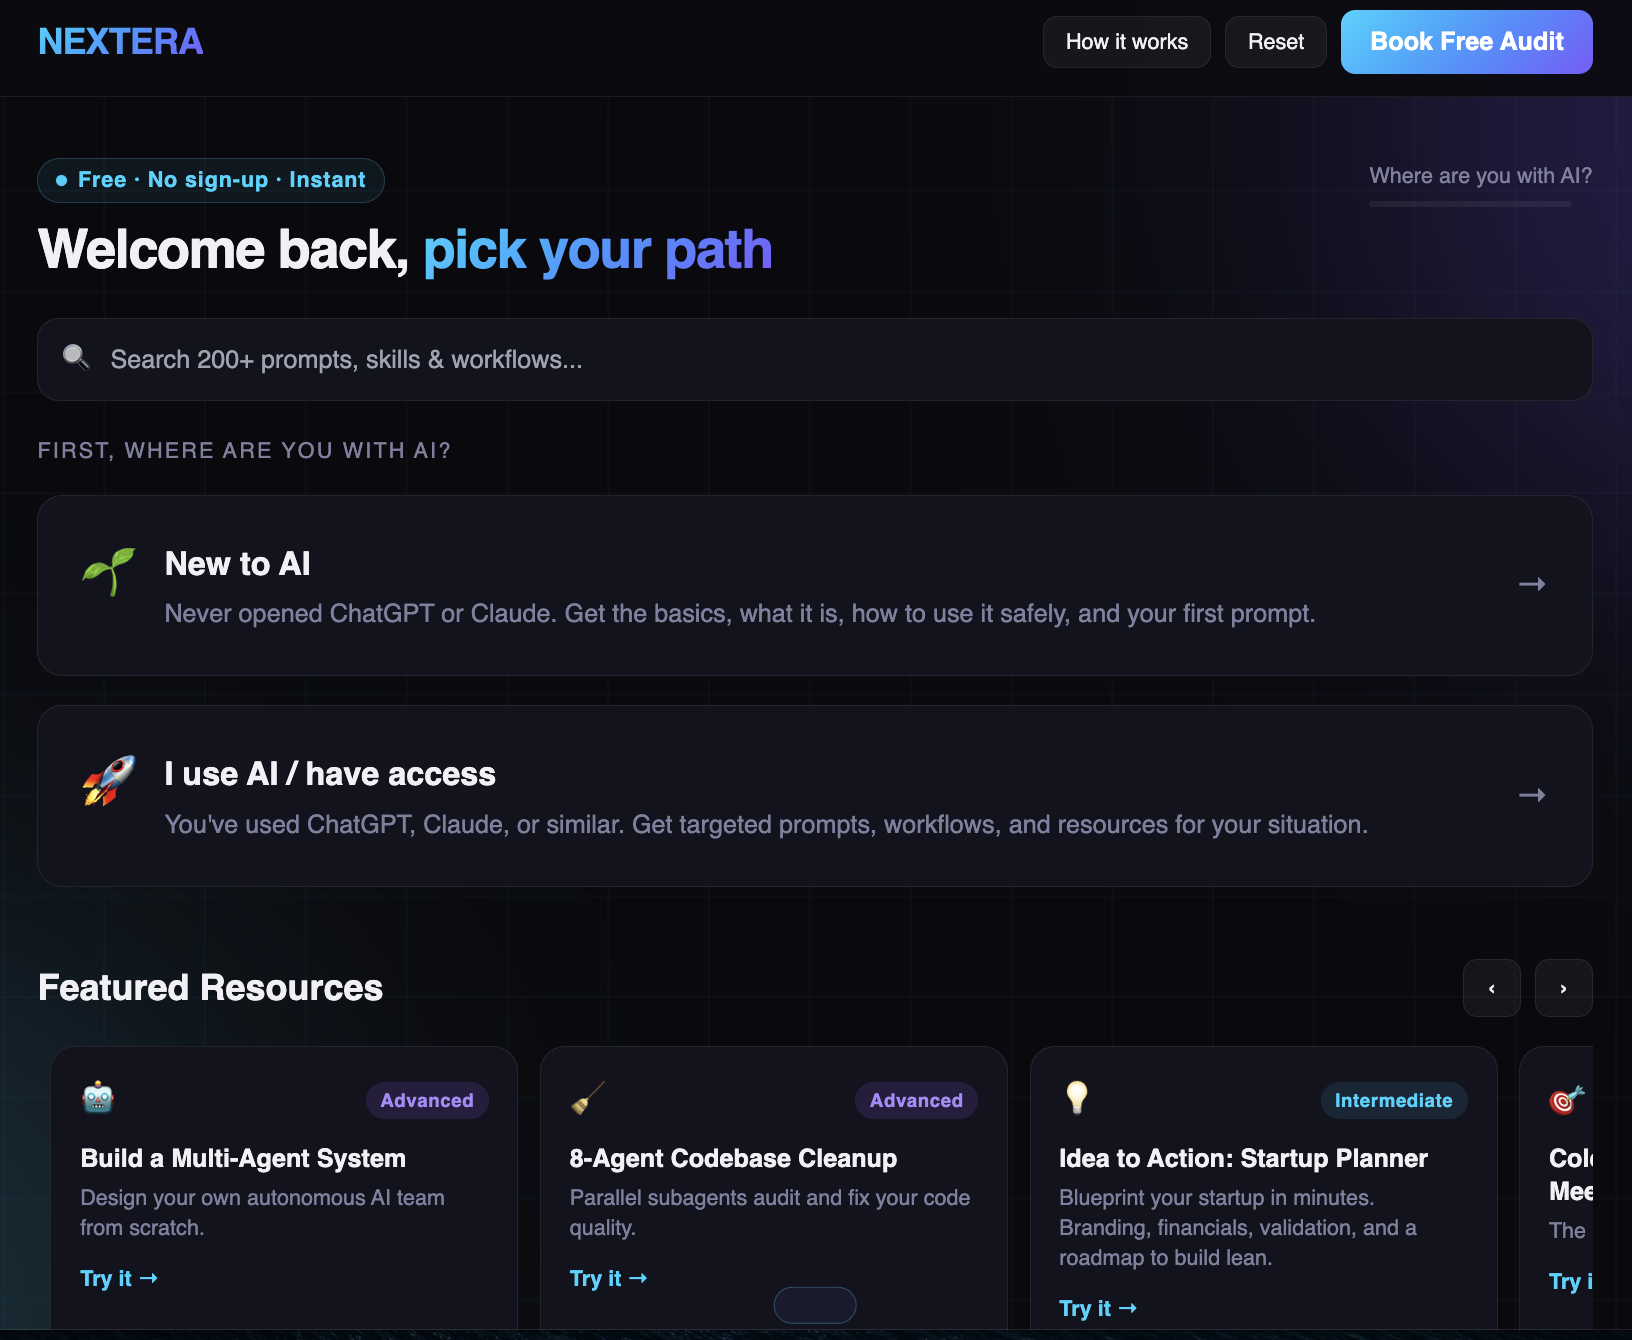
Task: Click Book Free Audit button
Action: (1466, 42)
